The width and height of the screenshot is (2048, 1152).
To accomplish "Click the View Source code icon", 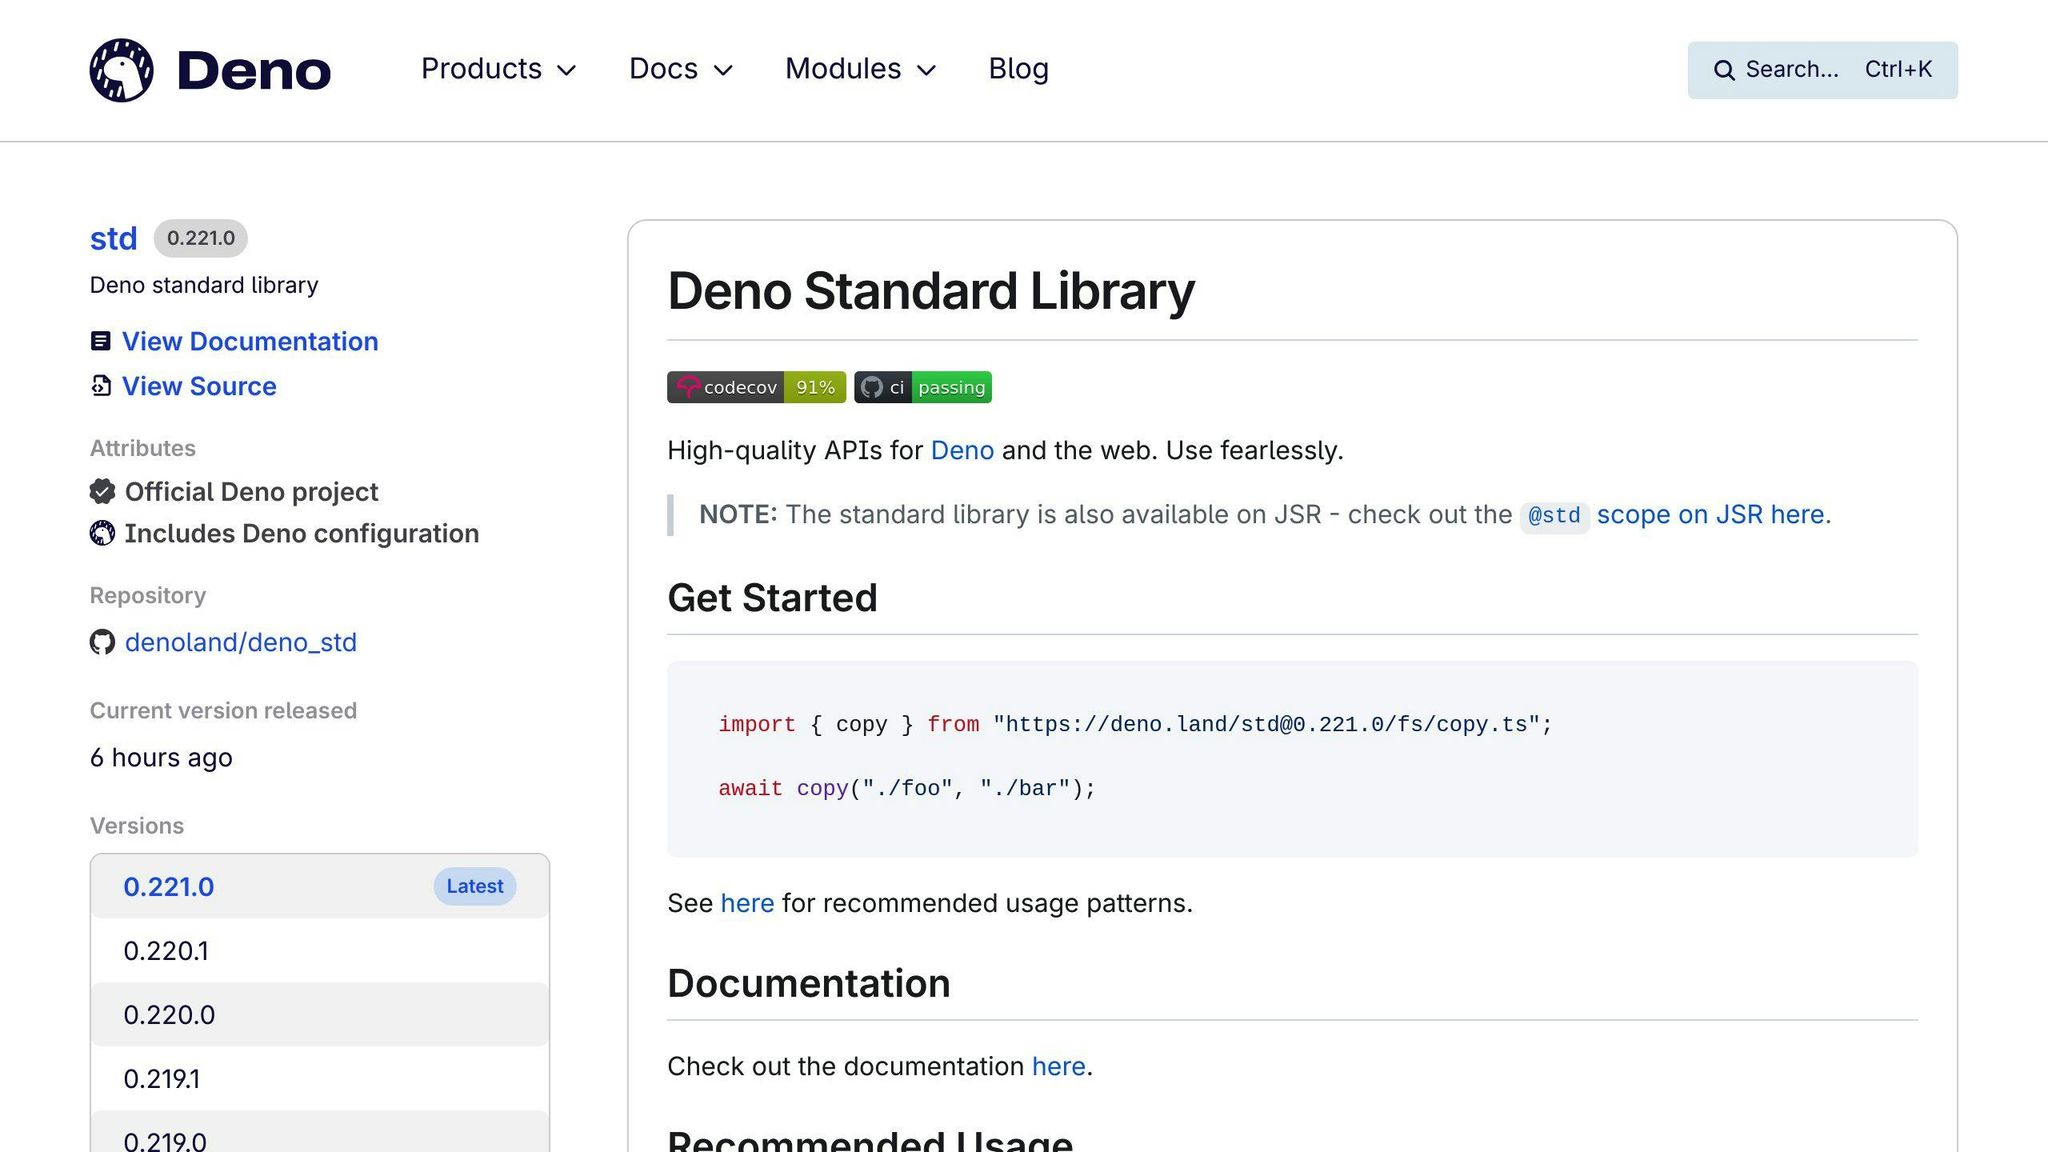I will coord(101,385).
